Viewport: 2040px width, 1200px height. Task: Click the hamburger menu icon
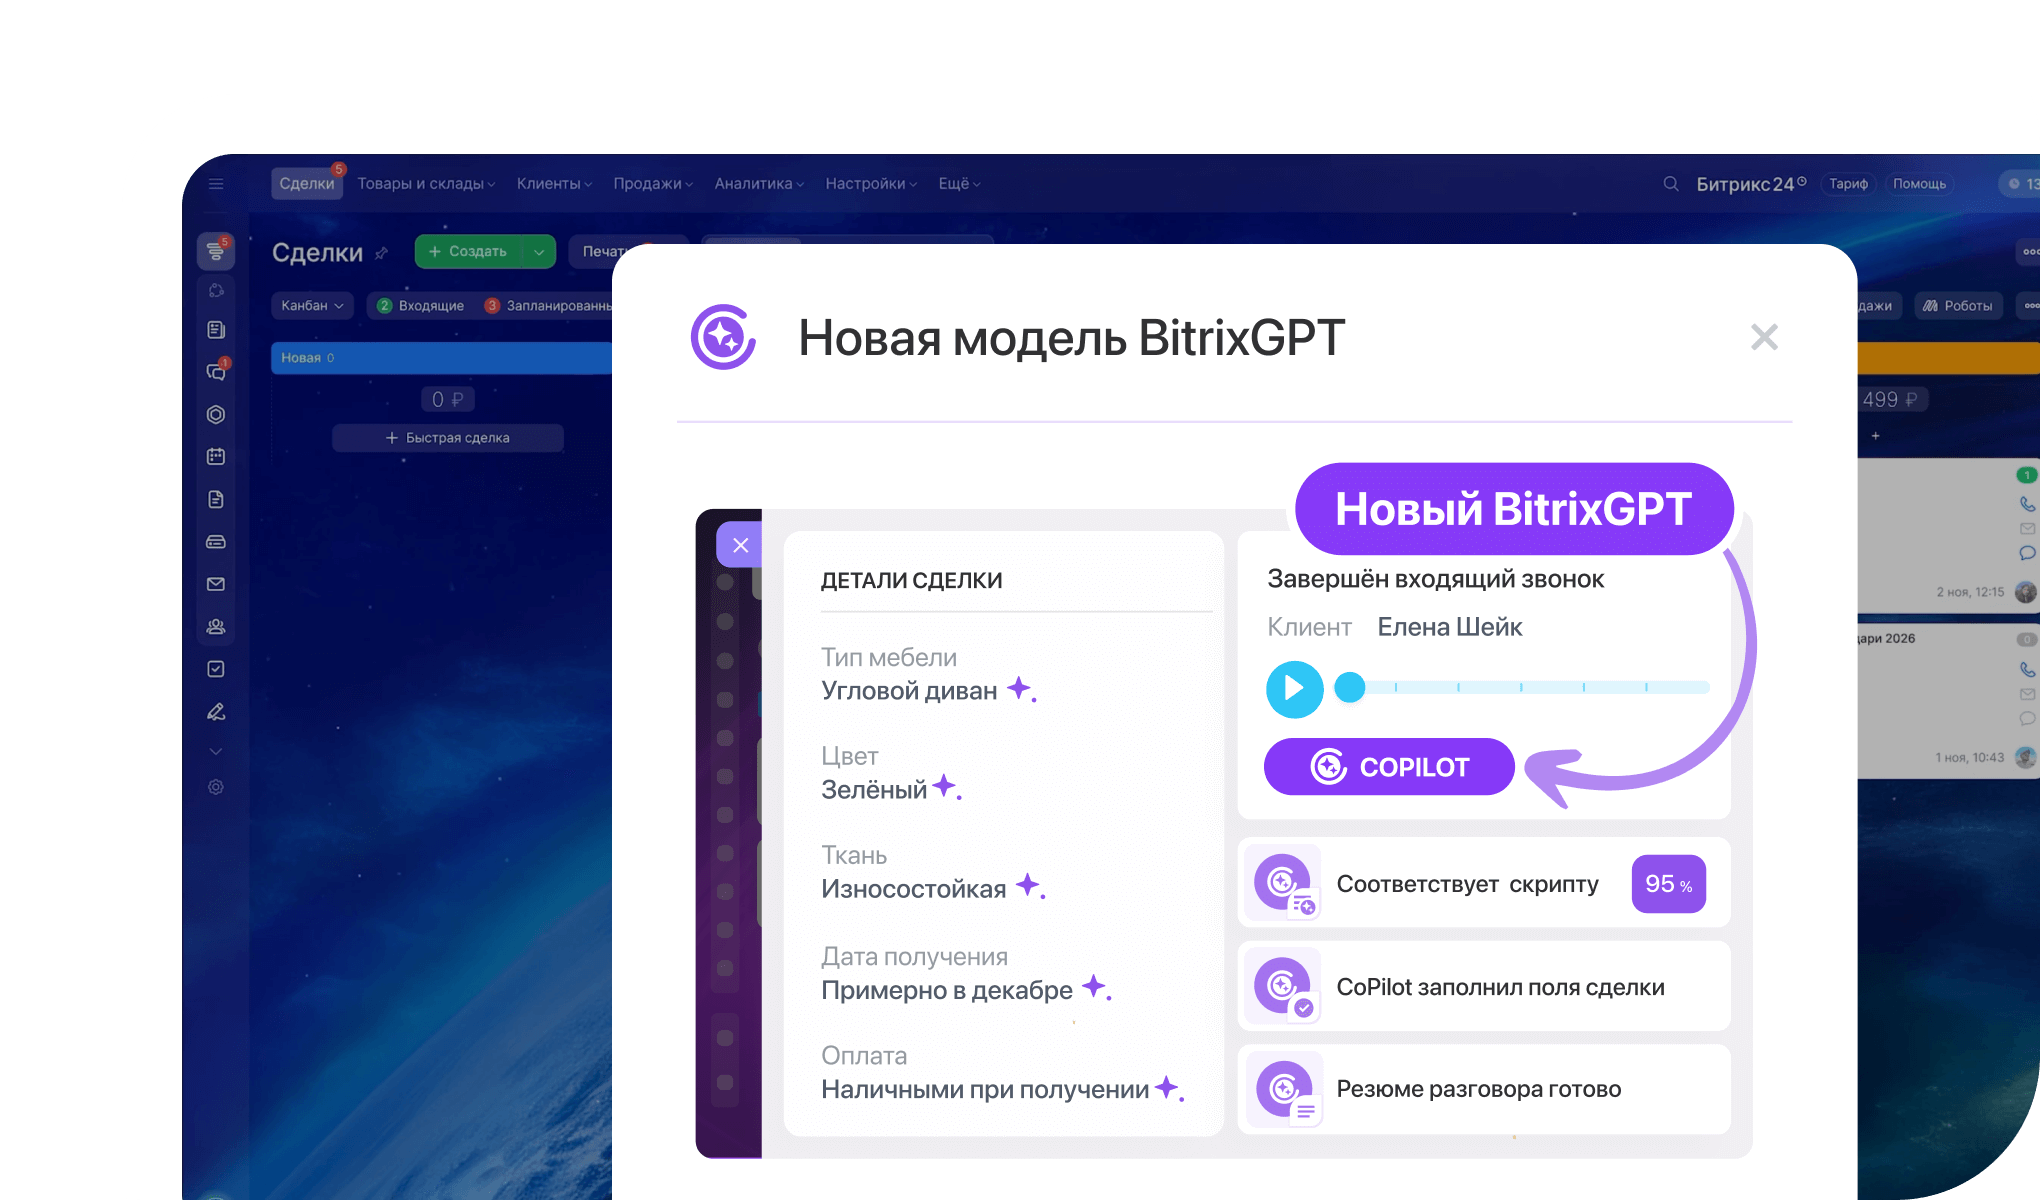(216, 184)
